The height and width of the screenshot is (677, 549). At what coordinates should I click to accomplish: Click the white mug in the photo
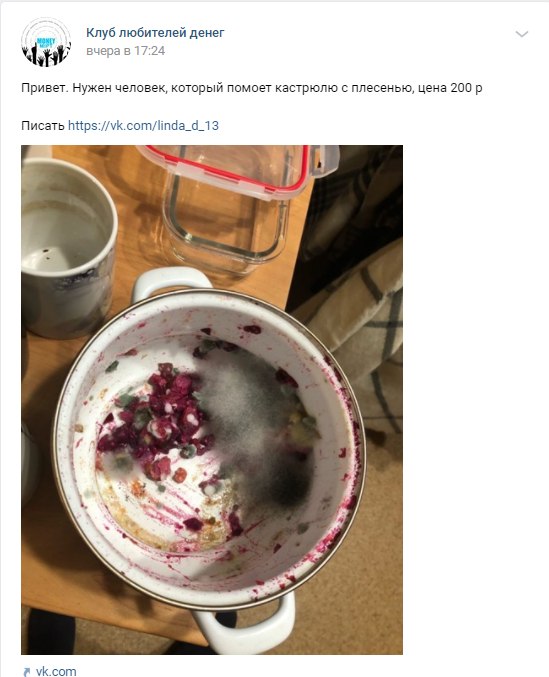point(67,248)
